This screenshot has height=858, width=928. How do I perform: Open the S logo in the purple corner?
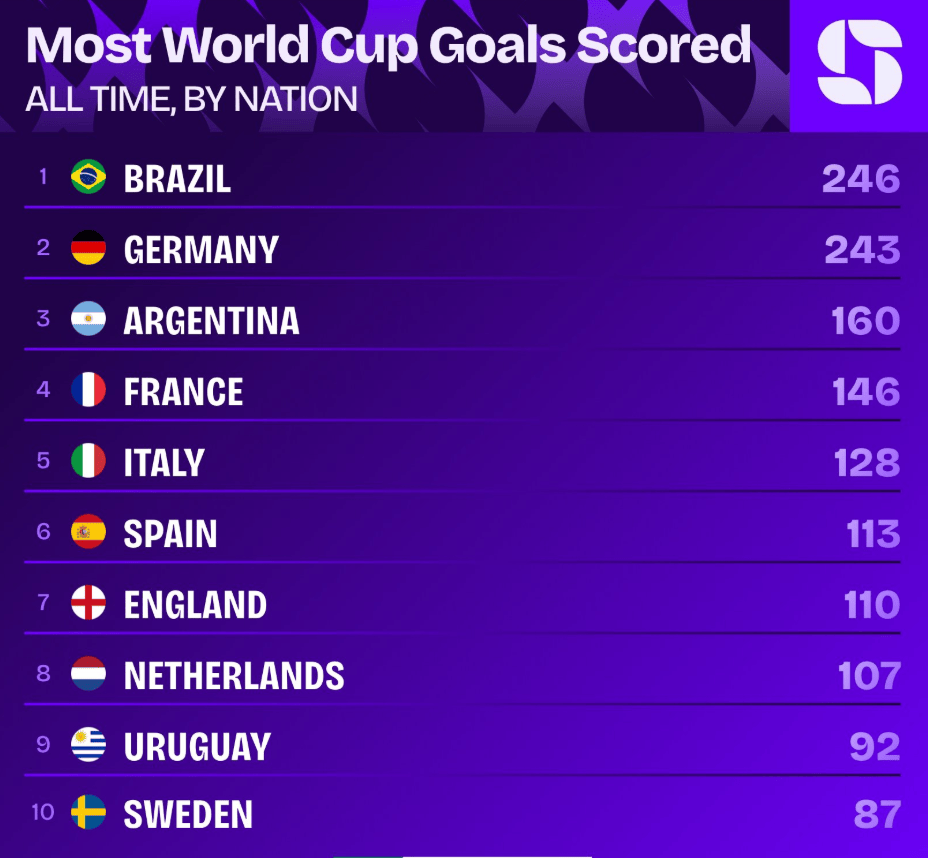(x=859, y=62)
